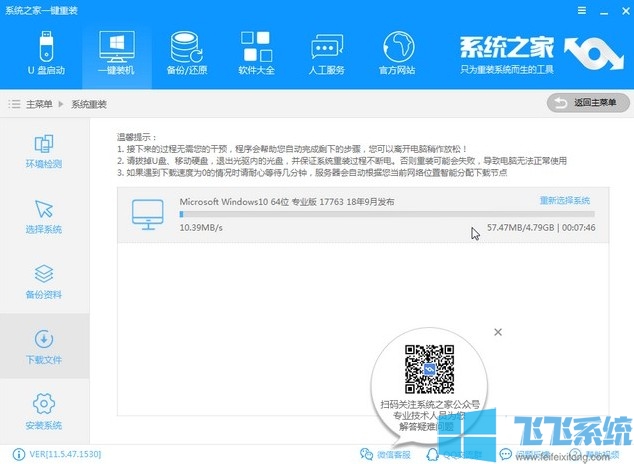This screenshot has height=464, width=634.
Task: Open 微信客服 WeChat support
Action: pos(385,455)
